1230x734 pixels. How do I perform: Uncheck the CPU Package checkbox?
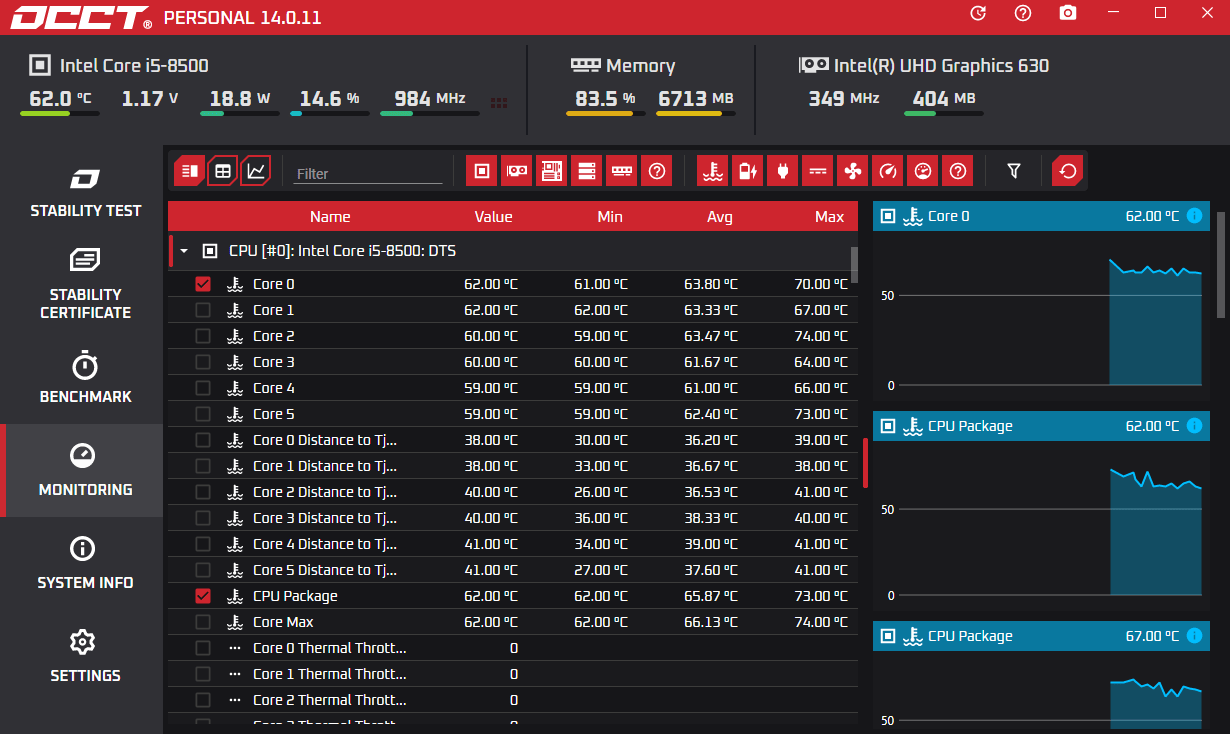click(x=203, y=596)
